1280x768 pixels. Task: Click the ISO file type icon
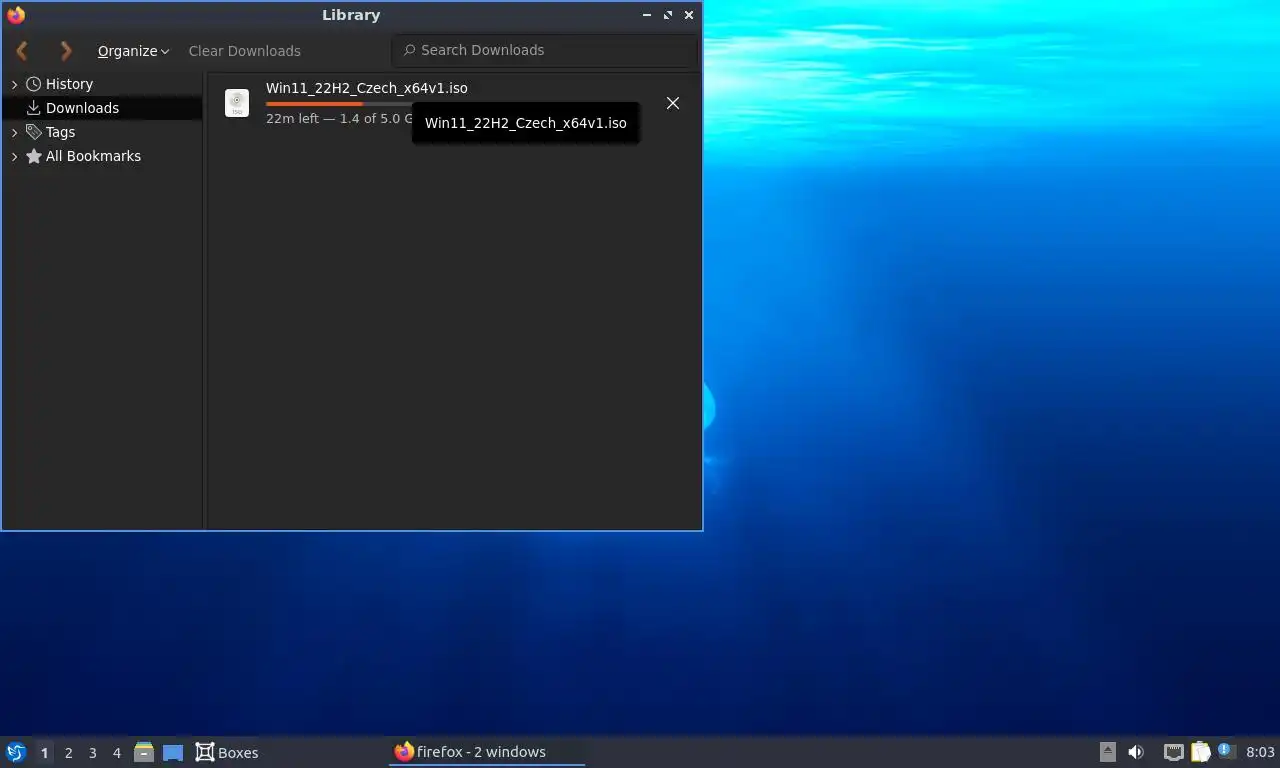point(237,103)
